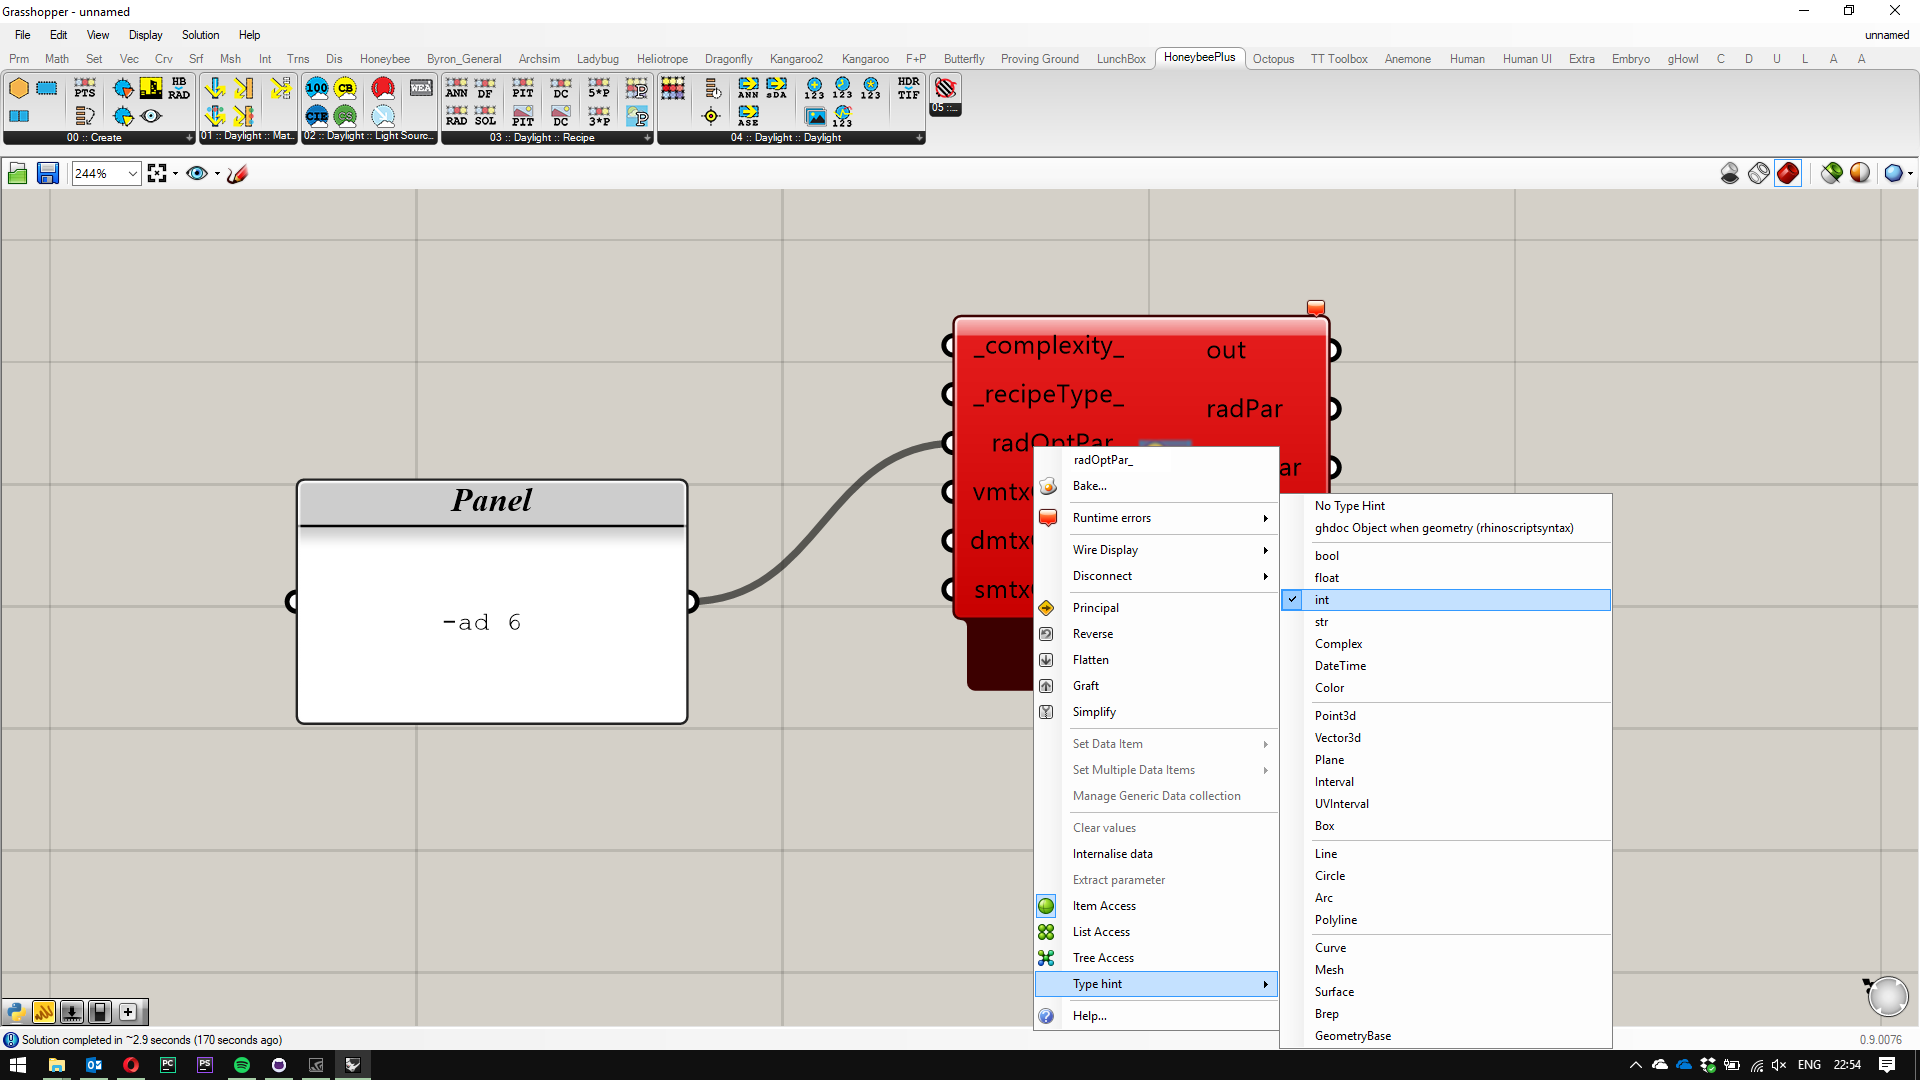
Task: Click Internalise data in the context menu
Action: tap(1112, 853)
